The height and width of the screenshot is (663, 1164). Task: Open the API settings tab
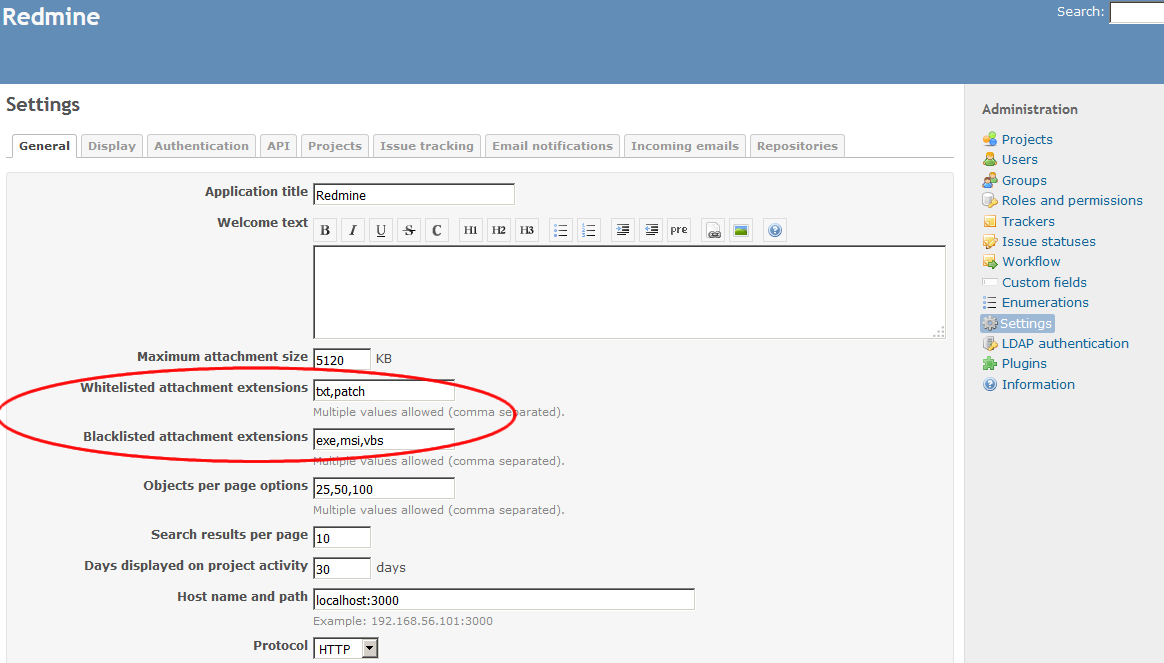click(x=278, y=146)
